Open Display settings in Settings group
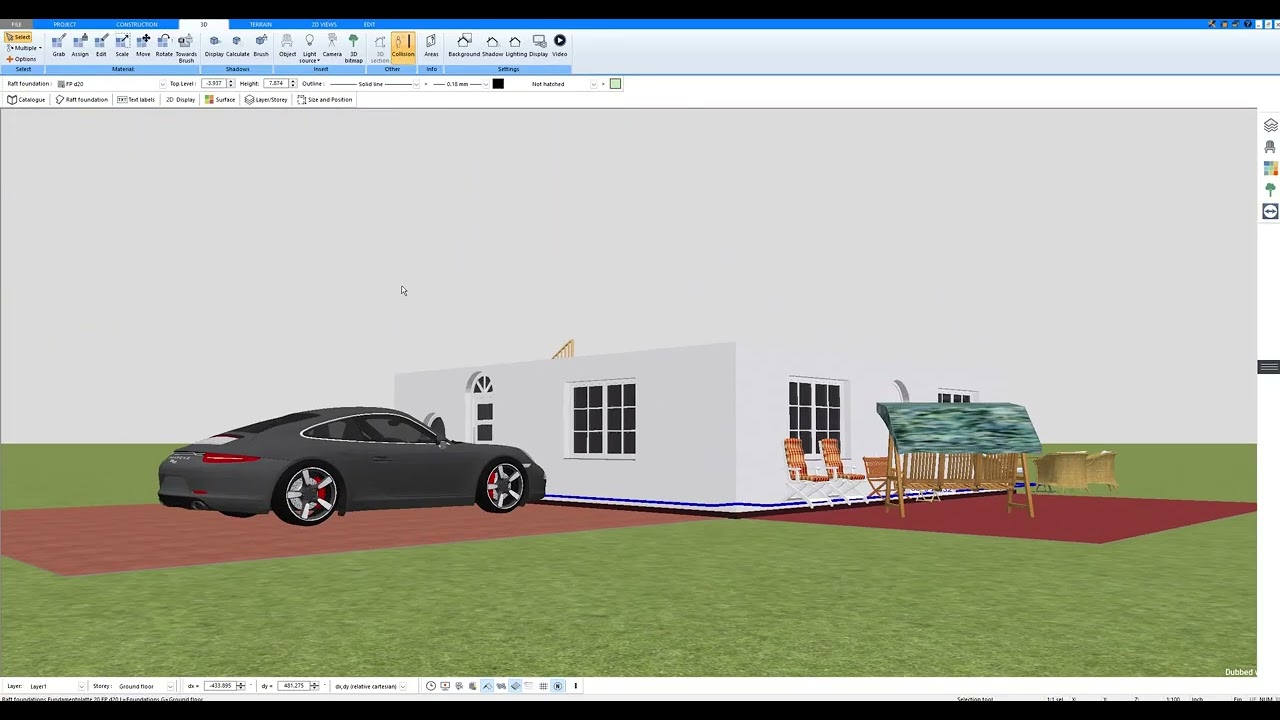 tap(539, 45)
